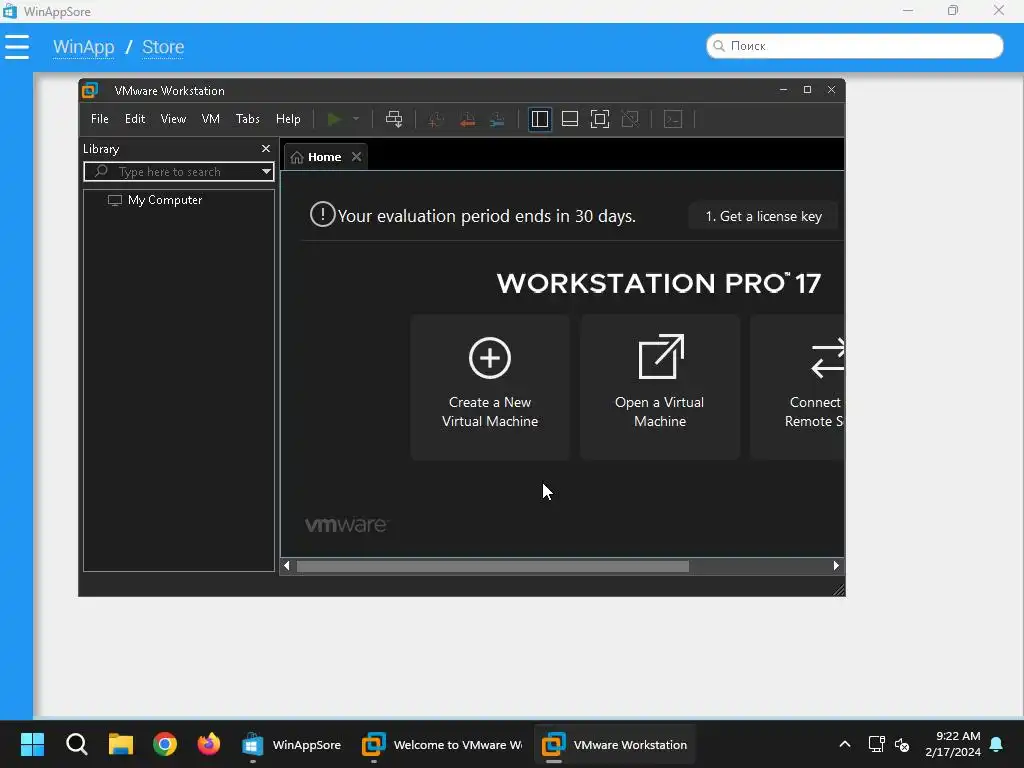
Task: Switch to Welcome to VMware taskbar item
Action: pos(442,744)
